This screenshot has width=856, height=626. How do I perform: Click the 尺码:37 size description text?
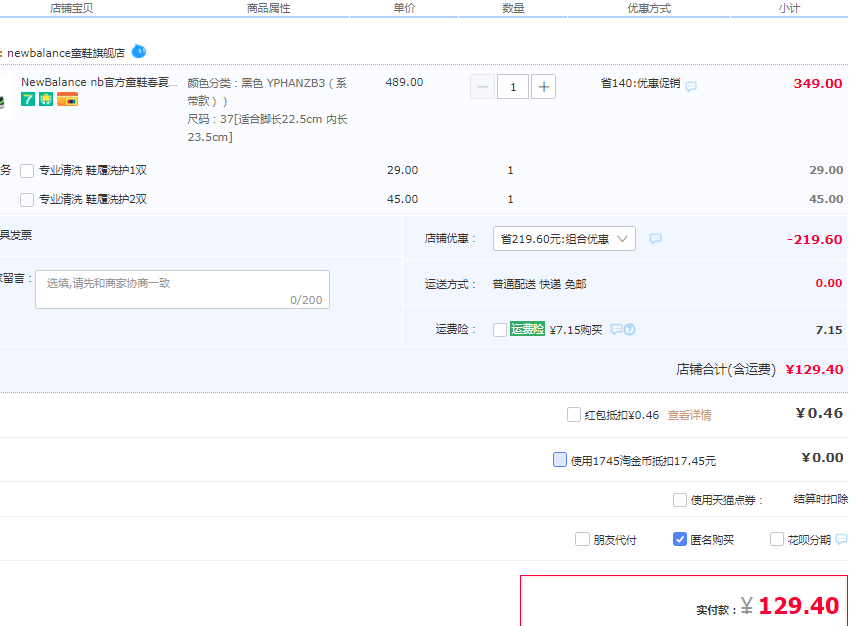coord(268,128)
